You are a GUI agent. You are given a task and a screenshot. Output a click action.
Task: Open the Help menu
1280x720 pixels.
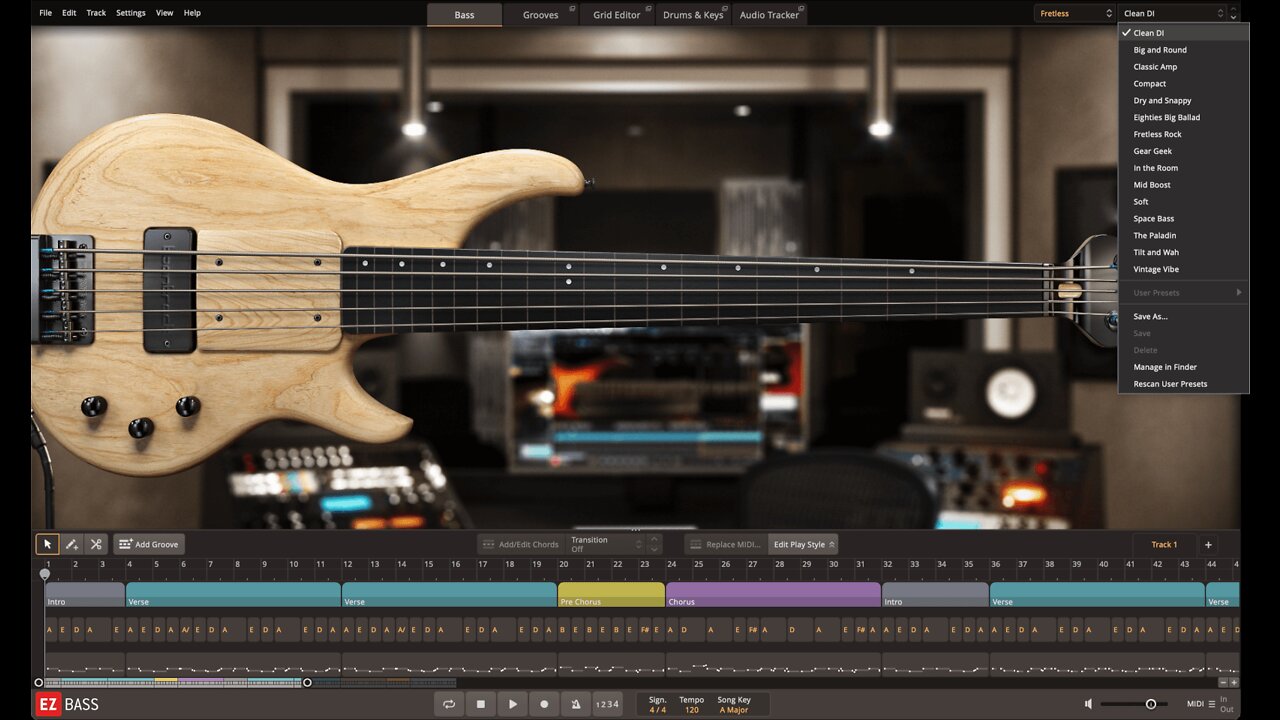pos(192,13)
